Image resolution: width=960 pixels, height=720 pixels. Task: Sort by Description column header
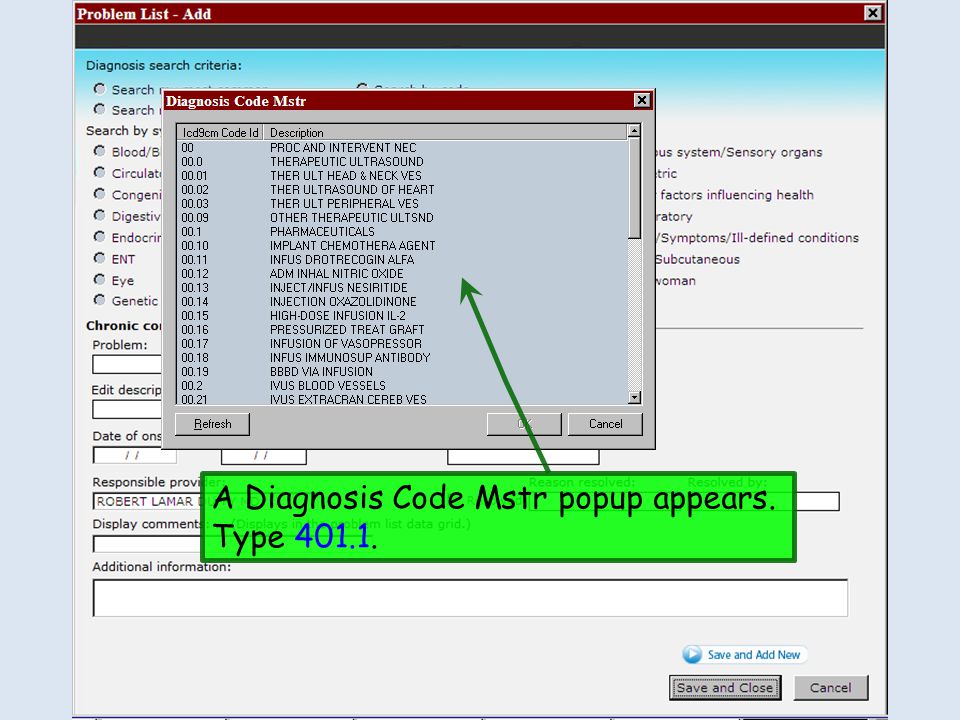pos(445,132)
